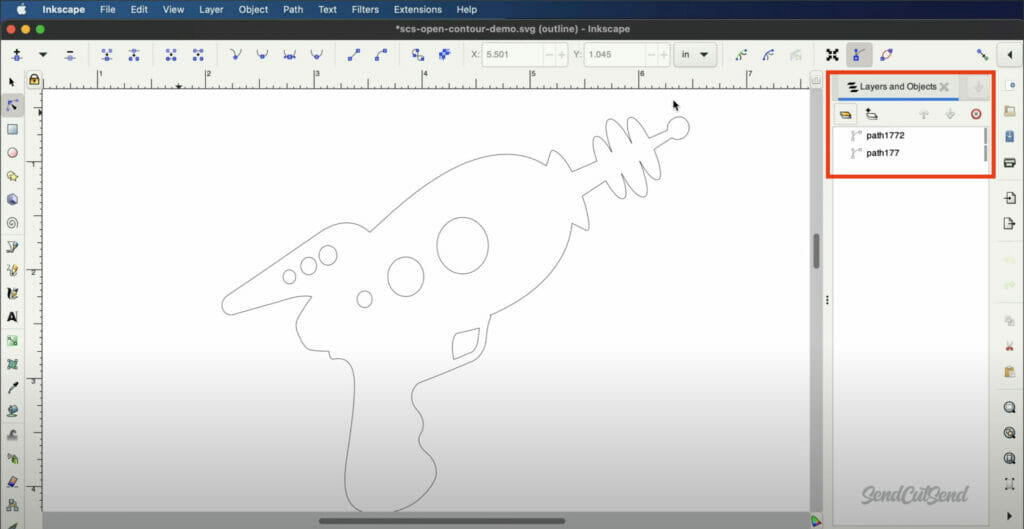Close the Layers and Objects tab
The width and height of the screenshot is (1024, 529).
(x=944, y=87)
